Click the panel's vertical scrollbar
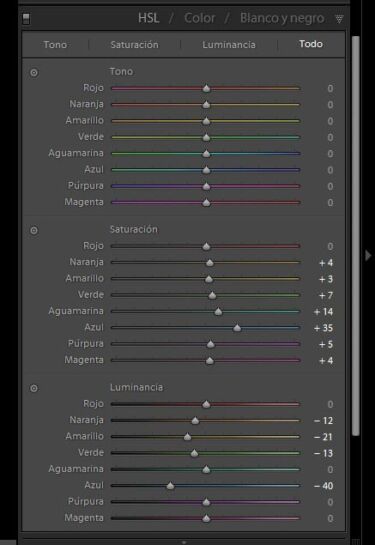The height and width of the screenshot is (545, 375). (x=355, y=236)
